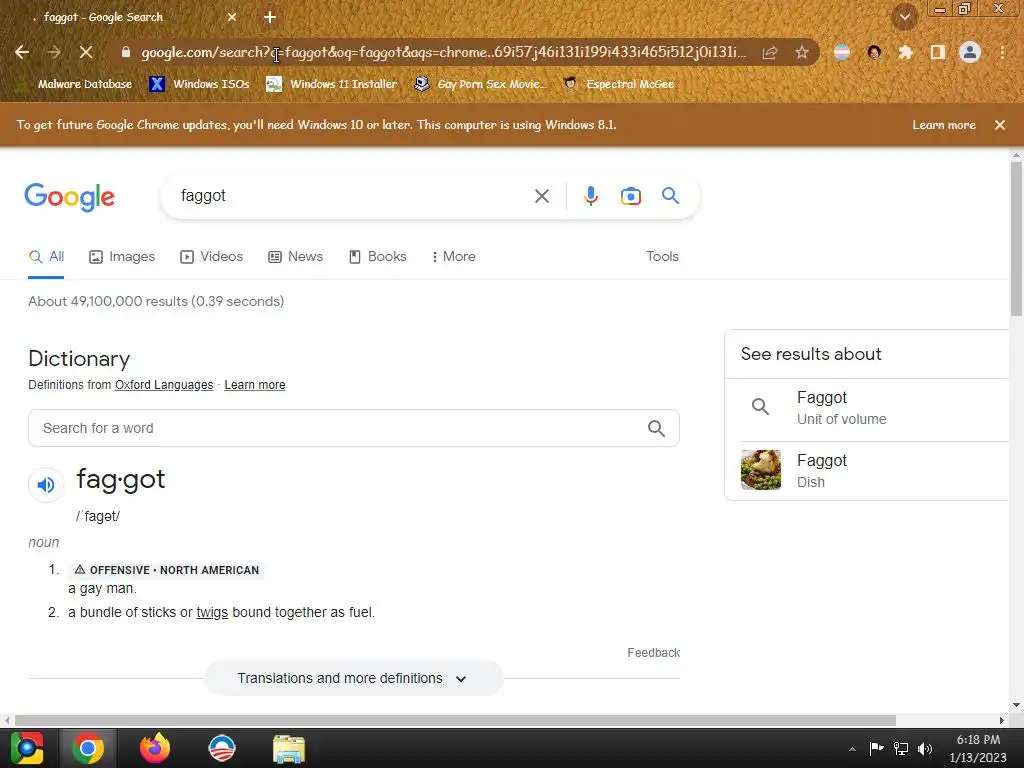Open search Tools options
Viewport: 1024px width, 768px height.
tap(662, 257)
